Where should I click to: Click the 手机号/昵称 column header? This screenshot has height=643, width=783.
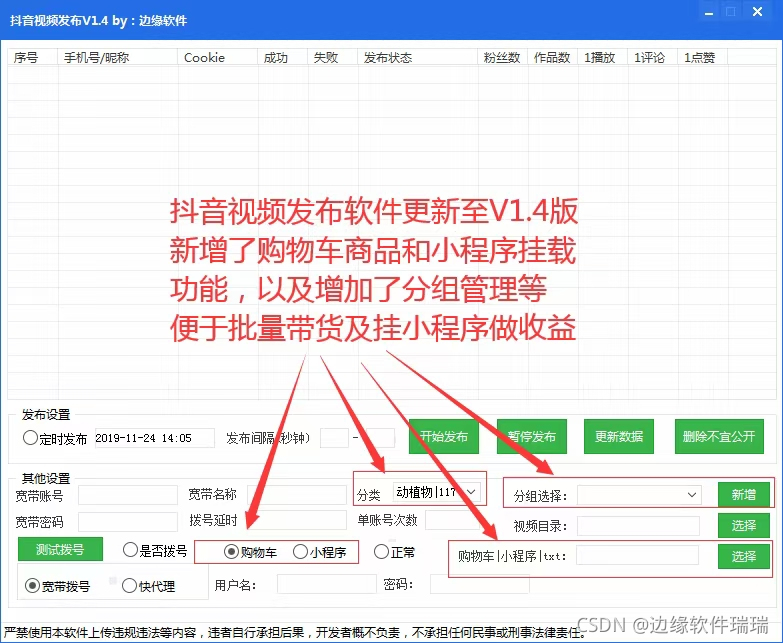pos(118,57)
